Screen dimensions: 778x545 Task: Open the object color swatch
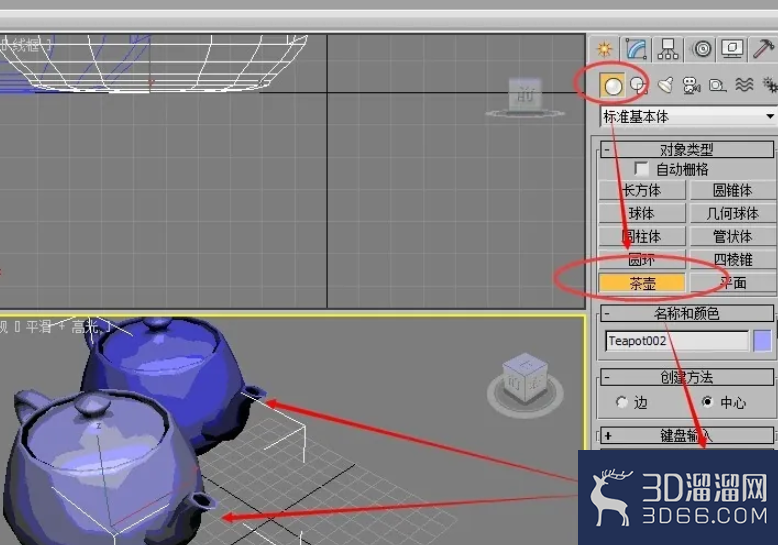coord(763,341)
